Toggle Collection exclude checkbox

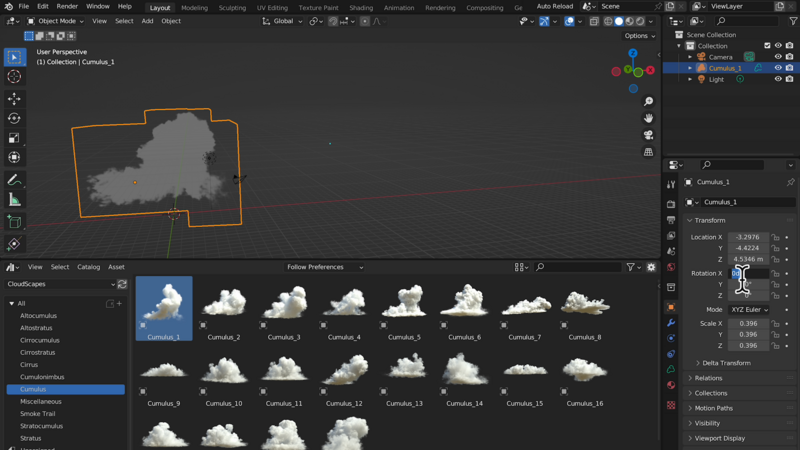pyautogui.click(x=767, y=45)
